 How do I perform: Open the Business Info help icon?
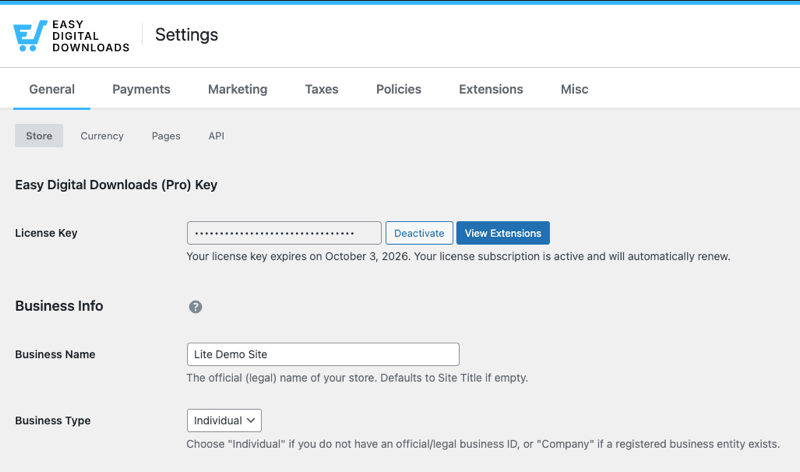[195, 307]
